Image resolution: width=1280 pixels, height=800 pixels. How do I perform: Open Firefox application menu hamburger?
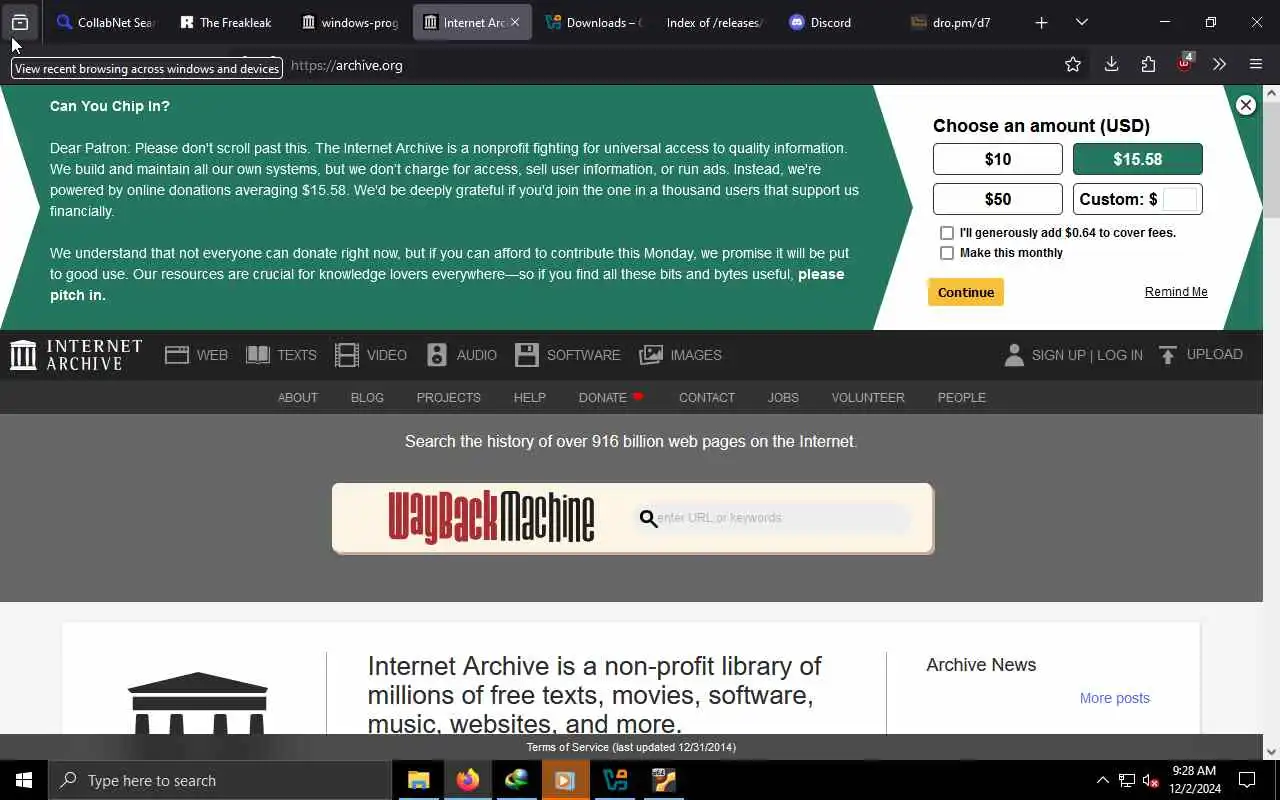(1256, 65)
